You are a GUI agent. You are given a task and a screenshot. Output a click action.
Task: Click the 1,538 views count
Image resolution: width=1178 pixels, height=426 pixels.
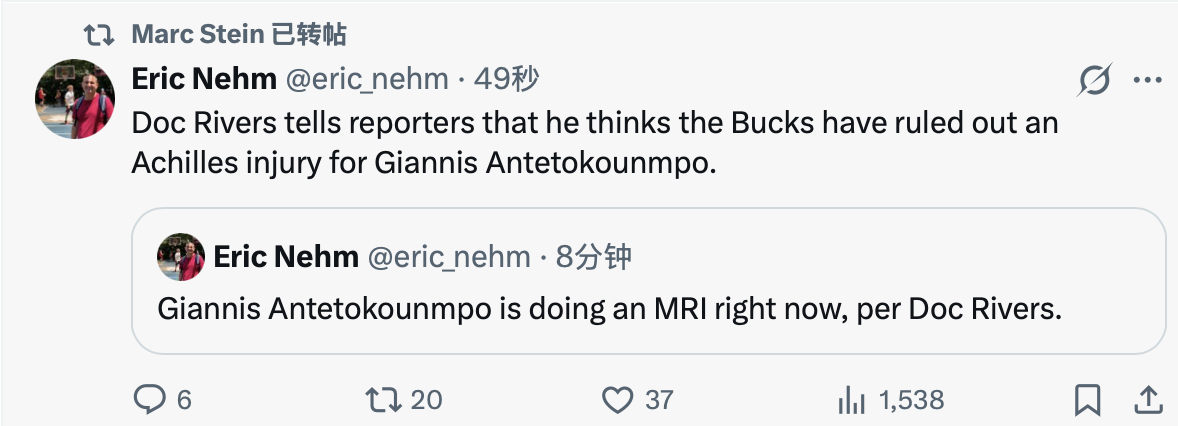click(911, 400)
